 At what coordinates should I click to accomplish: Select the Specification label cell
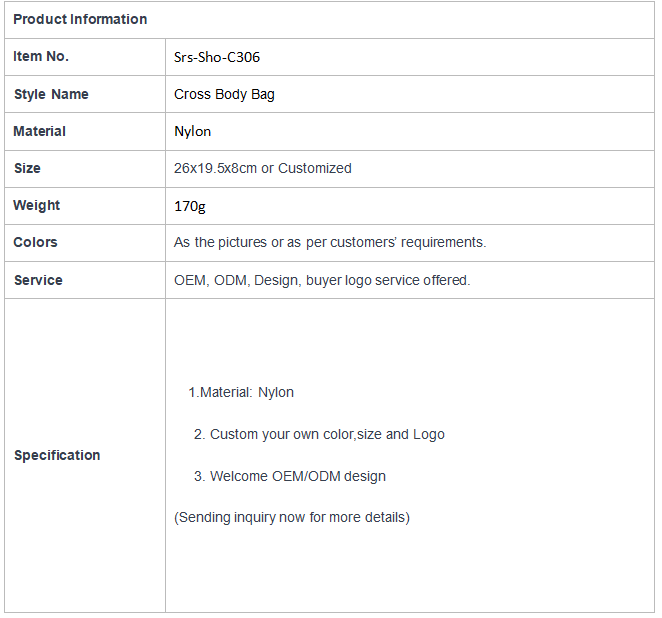click(85, 455)
